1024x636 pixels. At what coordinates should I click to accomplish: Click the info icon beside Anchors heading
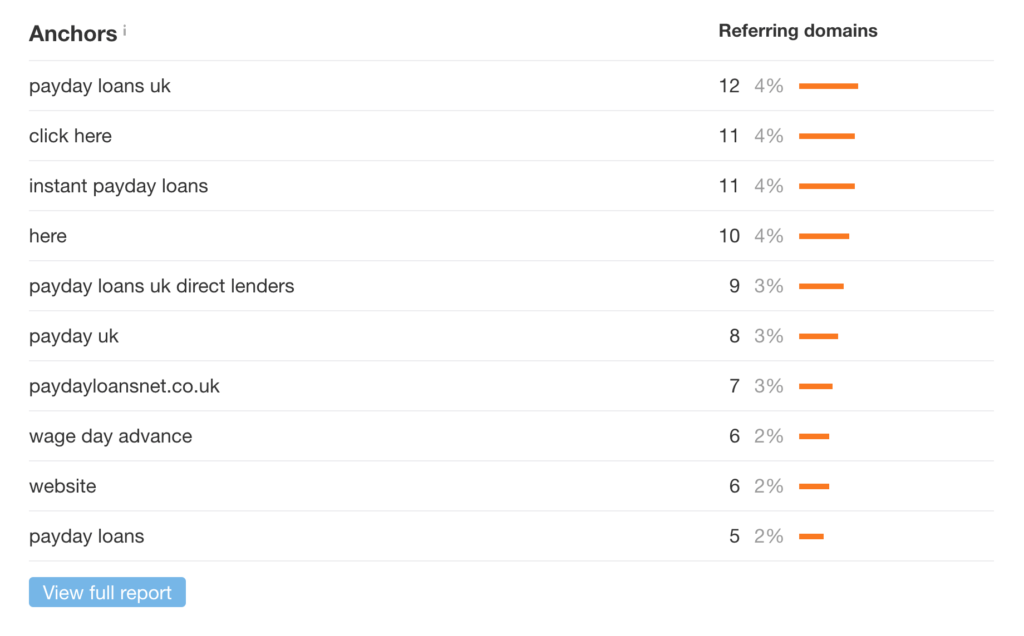coord(125,30)
